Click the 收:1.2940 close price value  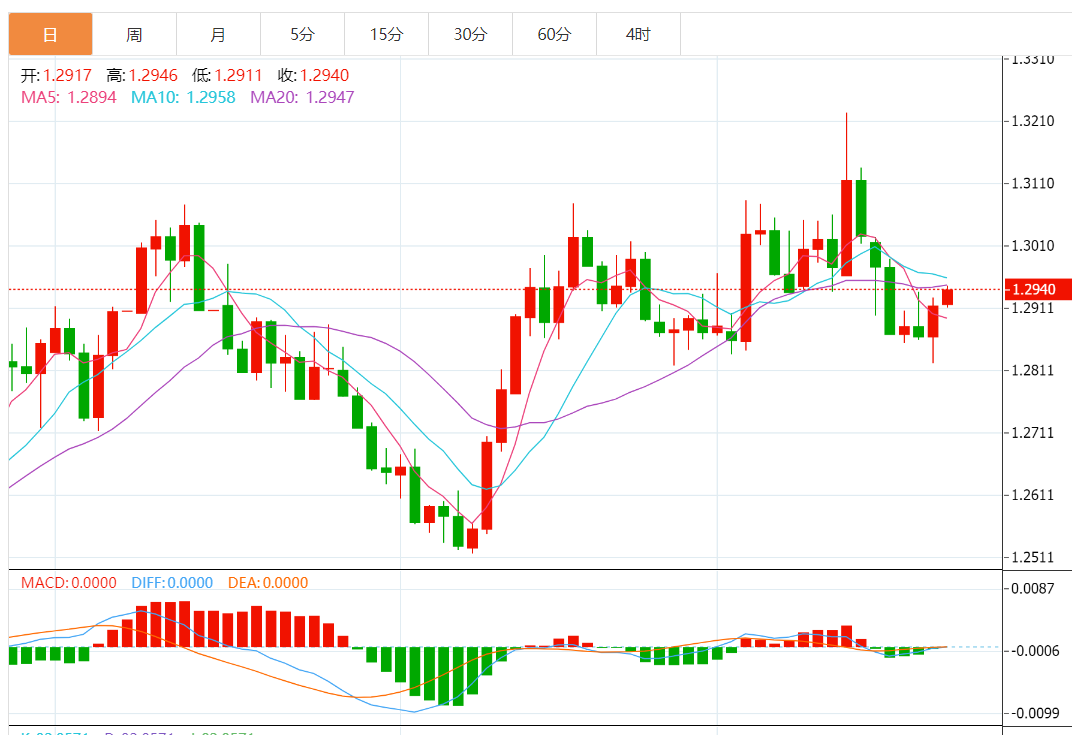(x=314, y=75)
